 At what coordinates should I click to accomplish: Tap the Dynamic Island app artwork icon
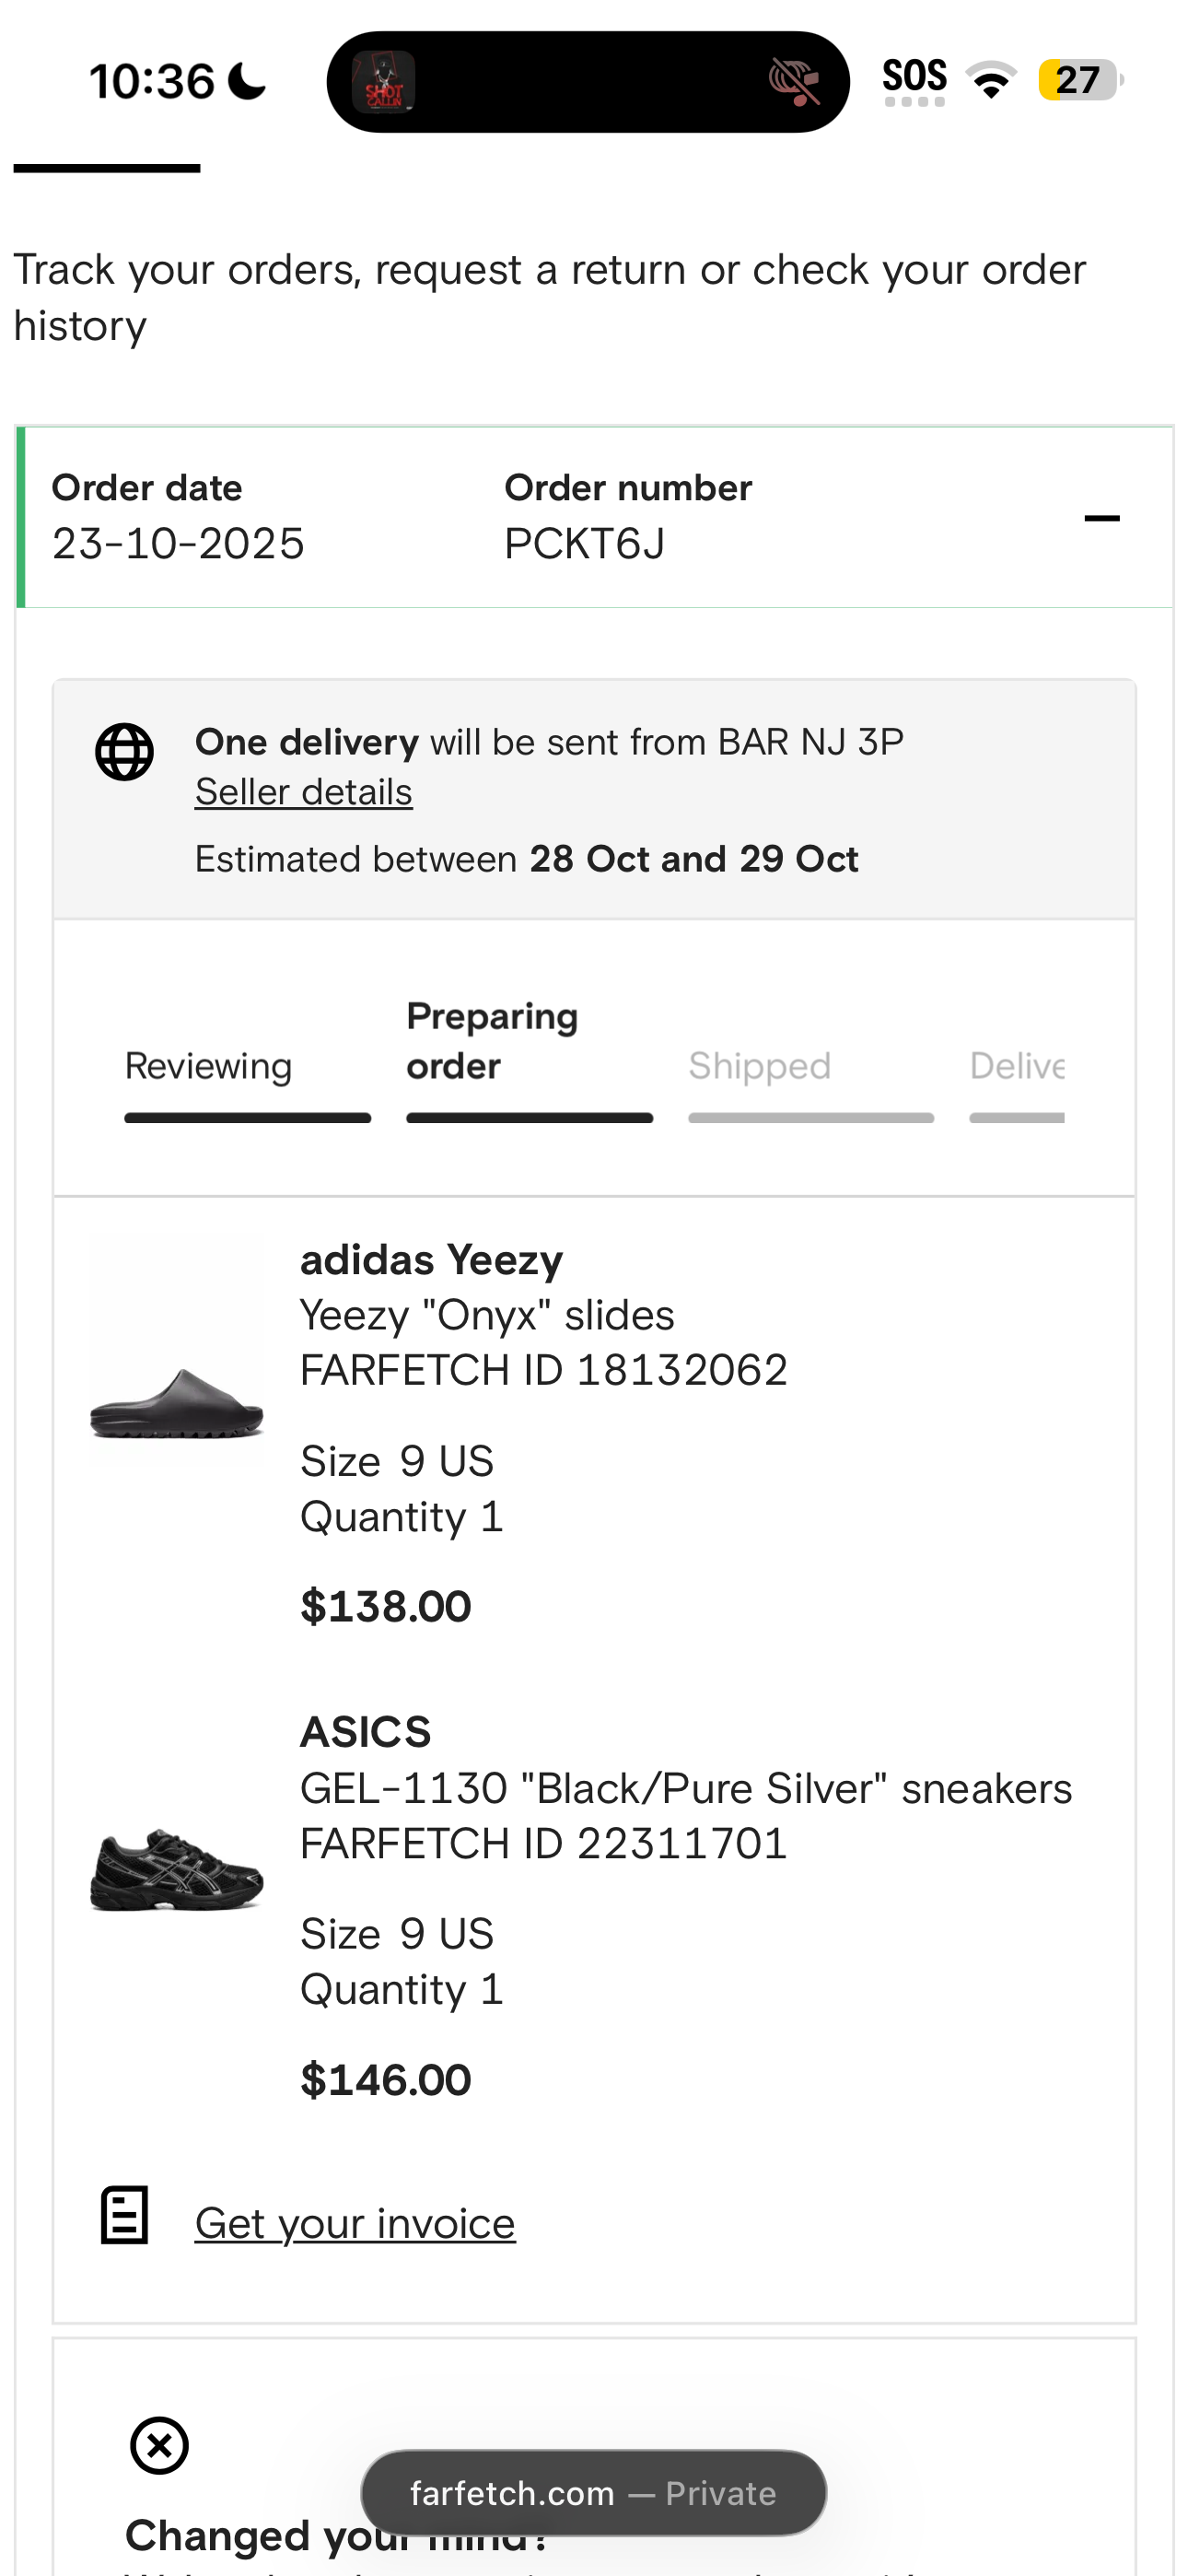point(383,82)
